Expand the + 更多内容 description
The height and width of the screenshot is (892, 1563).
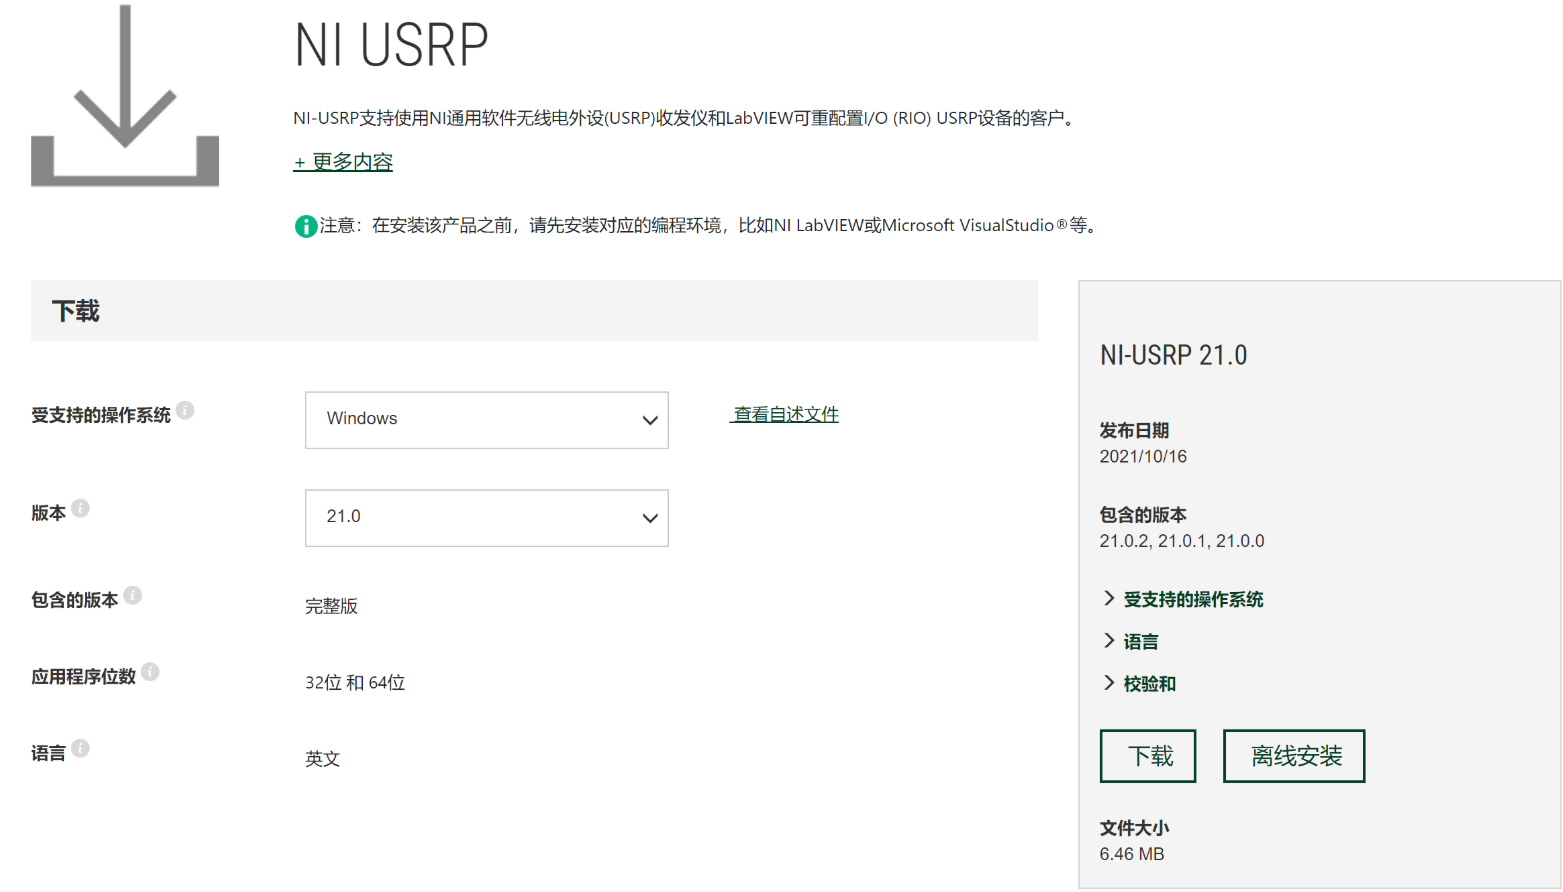coord(343,162)
